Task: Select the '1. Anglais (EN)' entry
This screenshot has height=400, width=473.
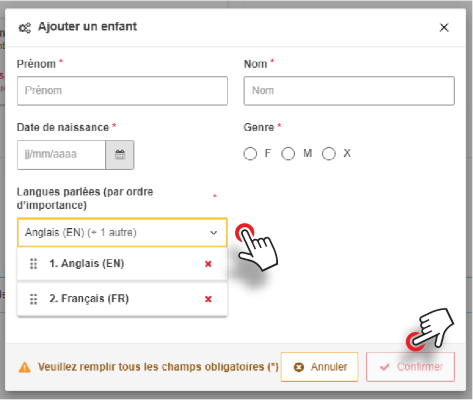Action: (x=122, y=264)
